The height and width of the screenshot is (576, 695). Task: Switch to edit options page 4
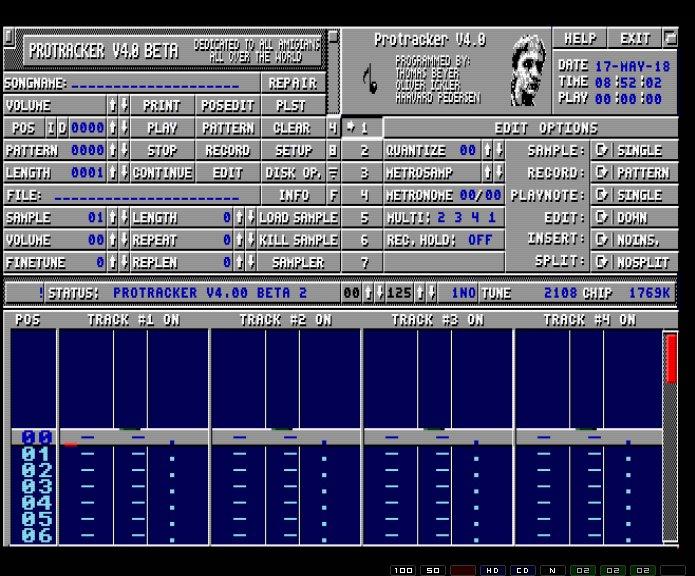point(362,195)
